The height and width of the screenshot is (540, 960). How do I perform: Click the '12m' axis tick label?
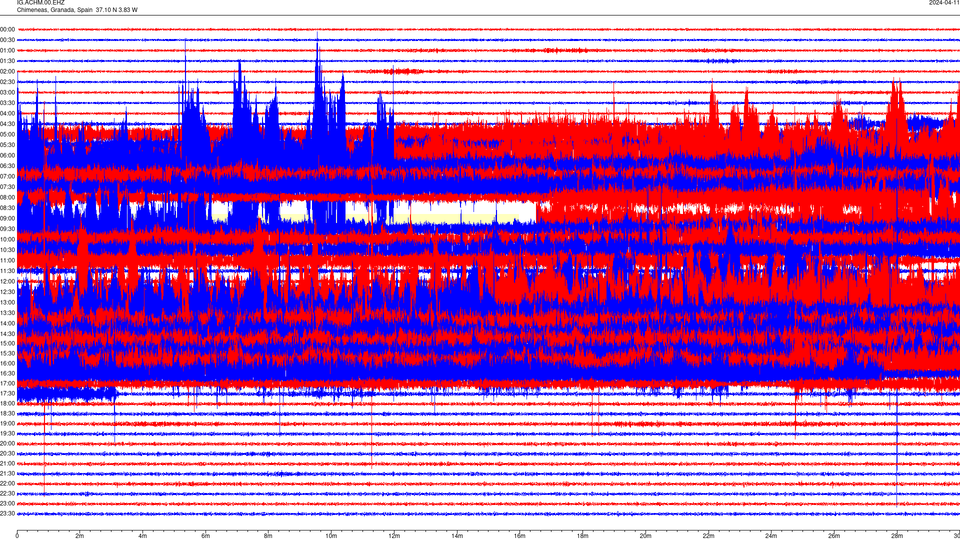[x=394, y=536]
